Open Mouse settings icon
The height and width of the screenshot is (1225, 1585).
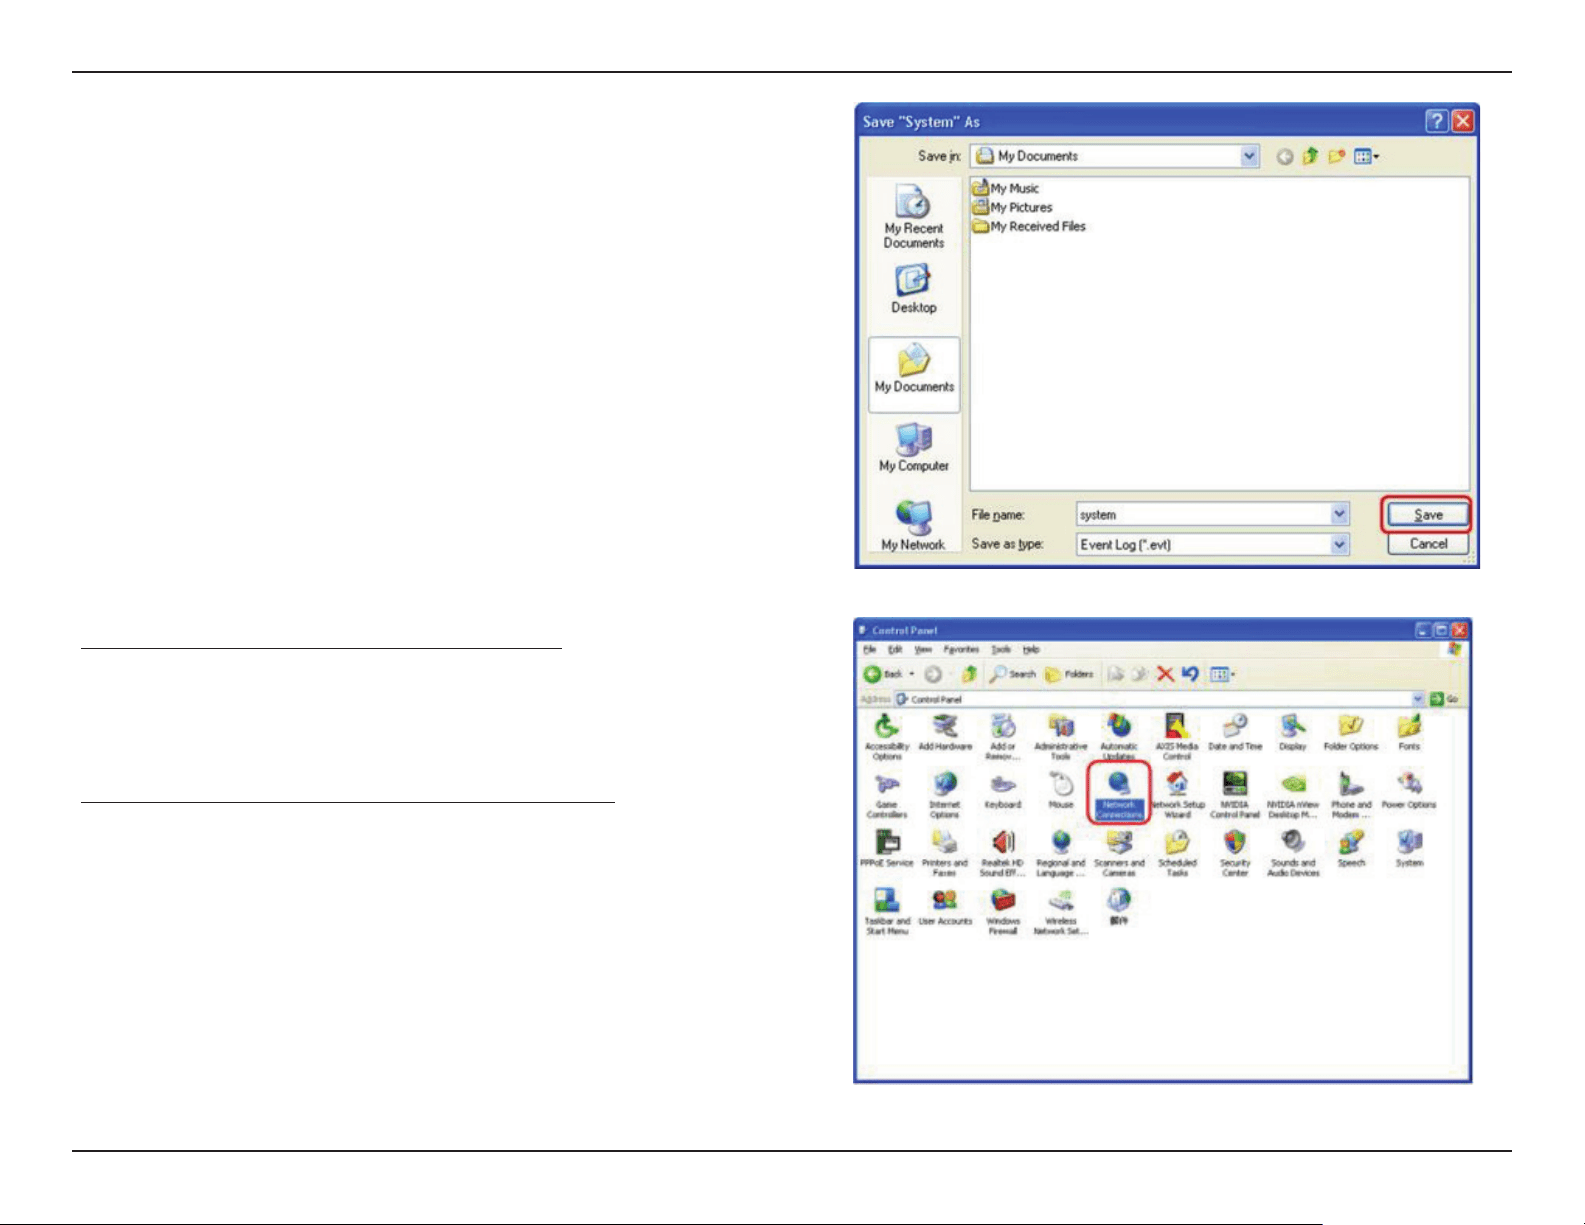point(1061,791)
